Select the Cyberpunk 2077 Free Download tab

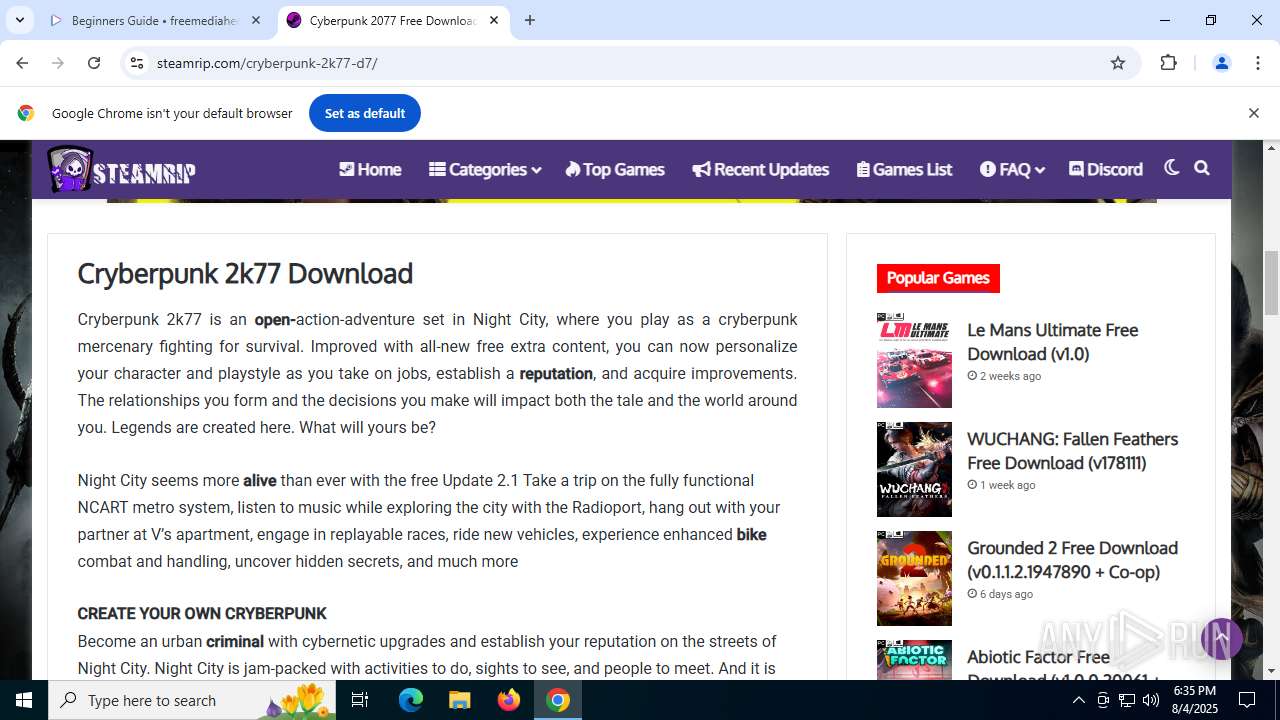(x=392, y=20)
